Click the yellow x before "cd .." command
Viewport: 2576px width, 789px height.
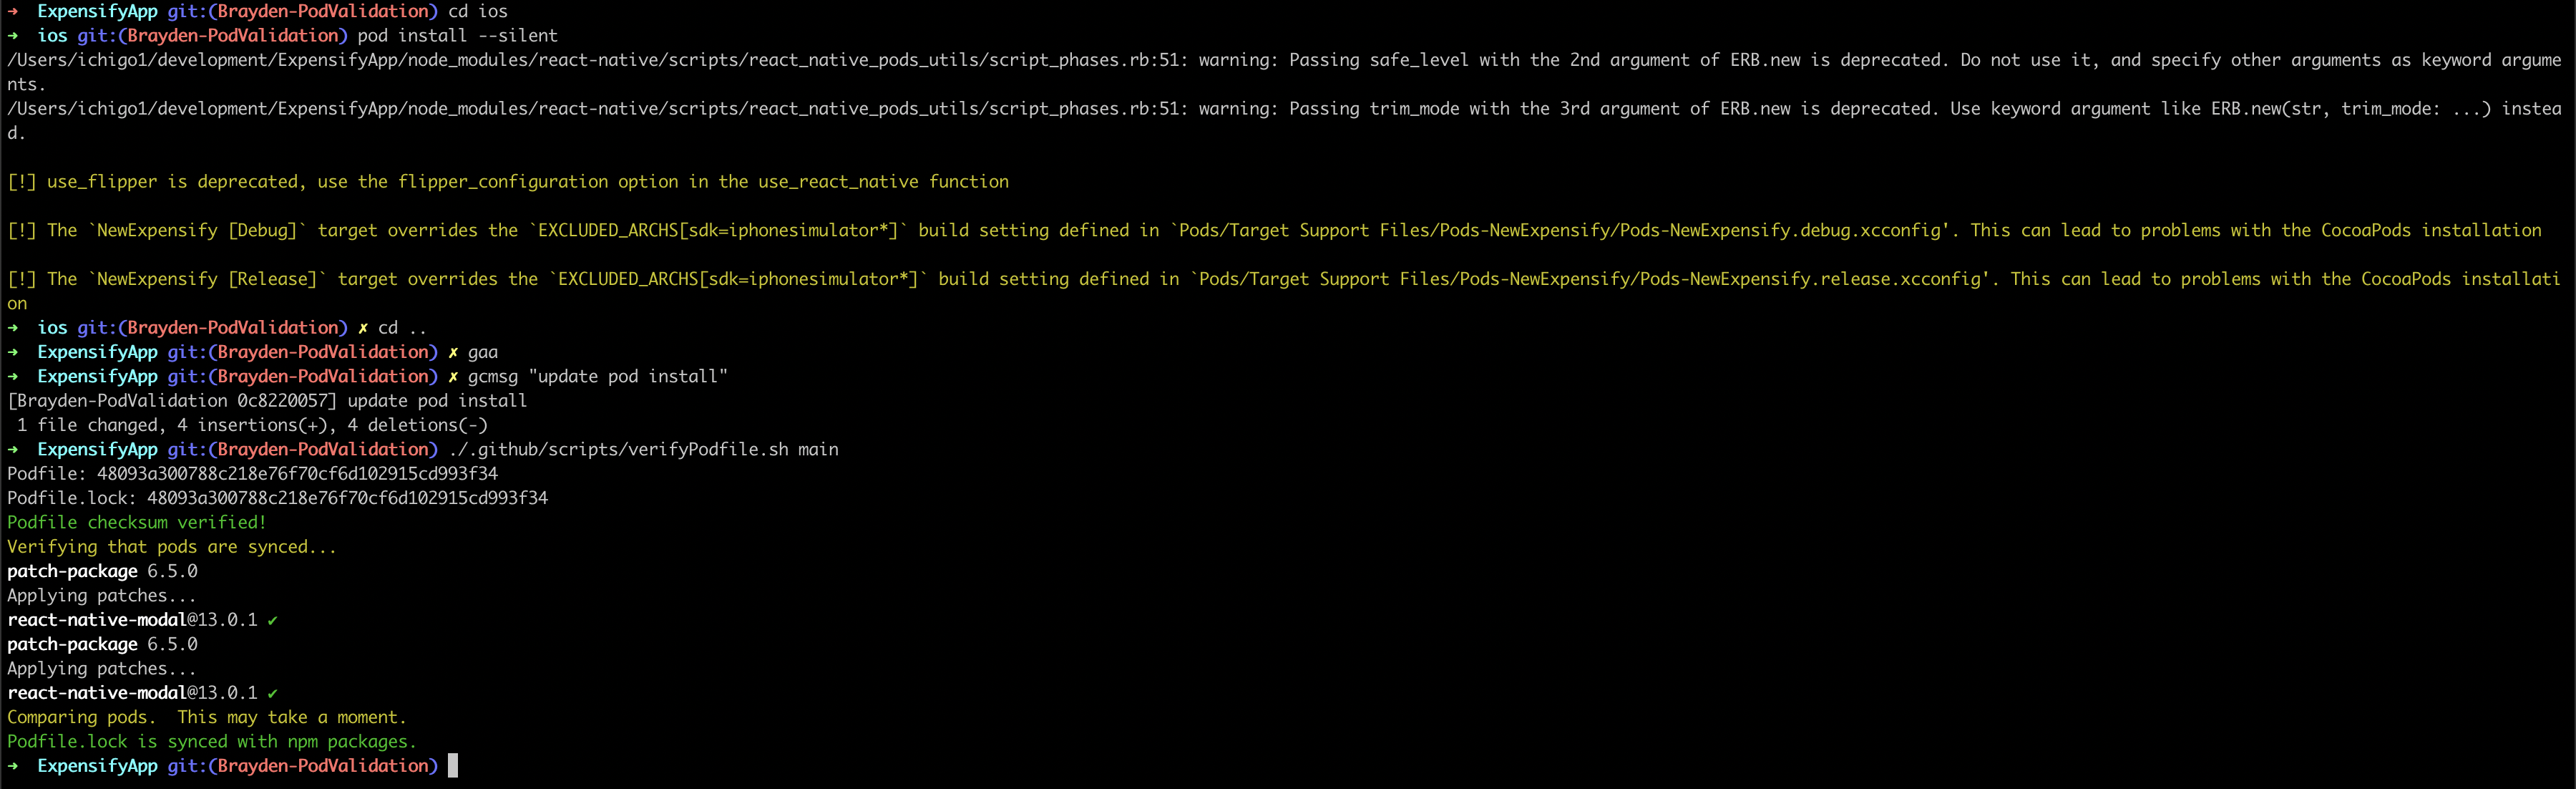tap(363, 328)
